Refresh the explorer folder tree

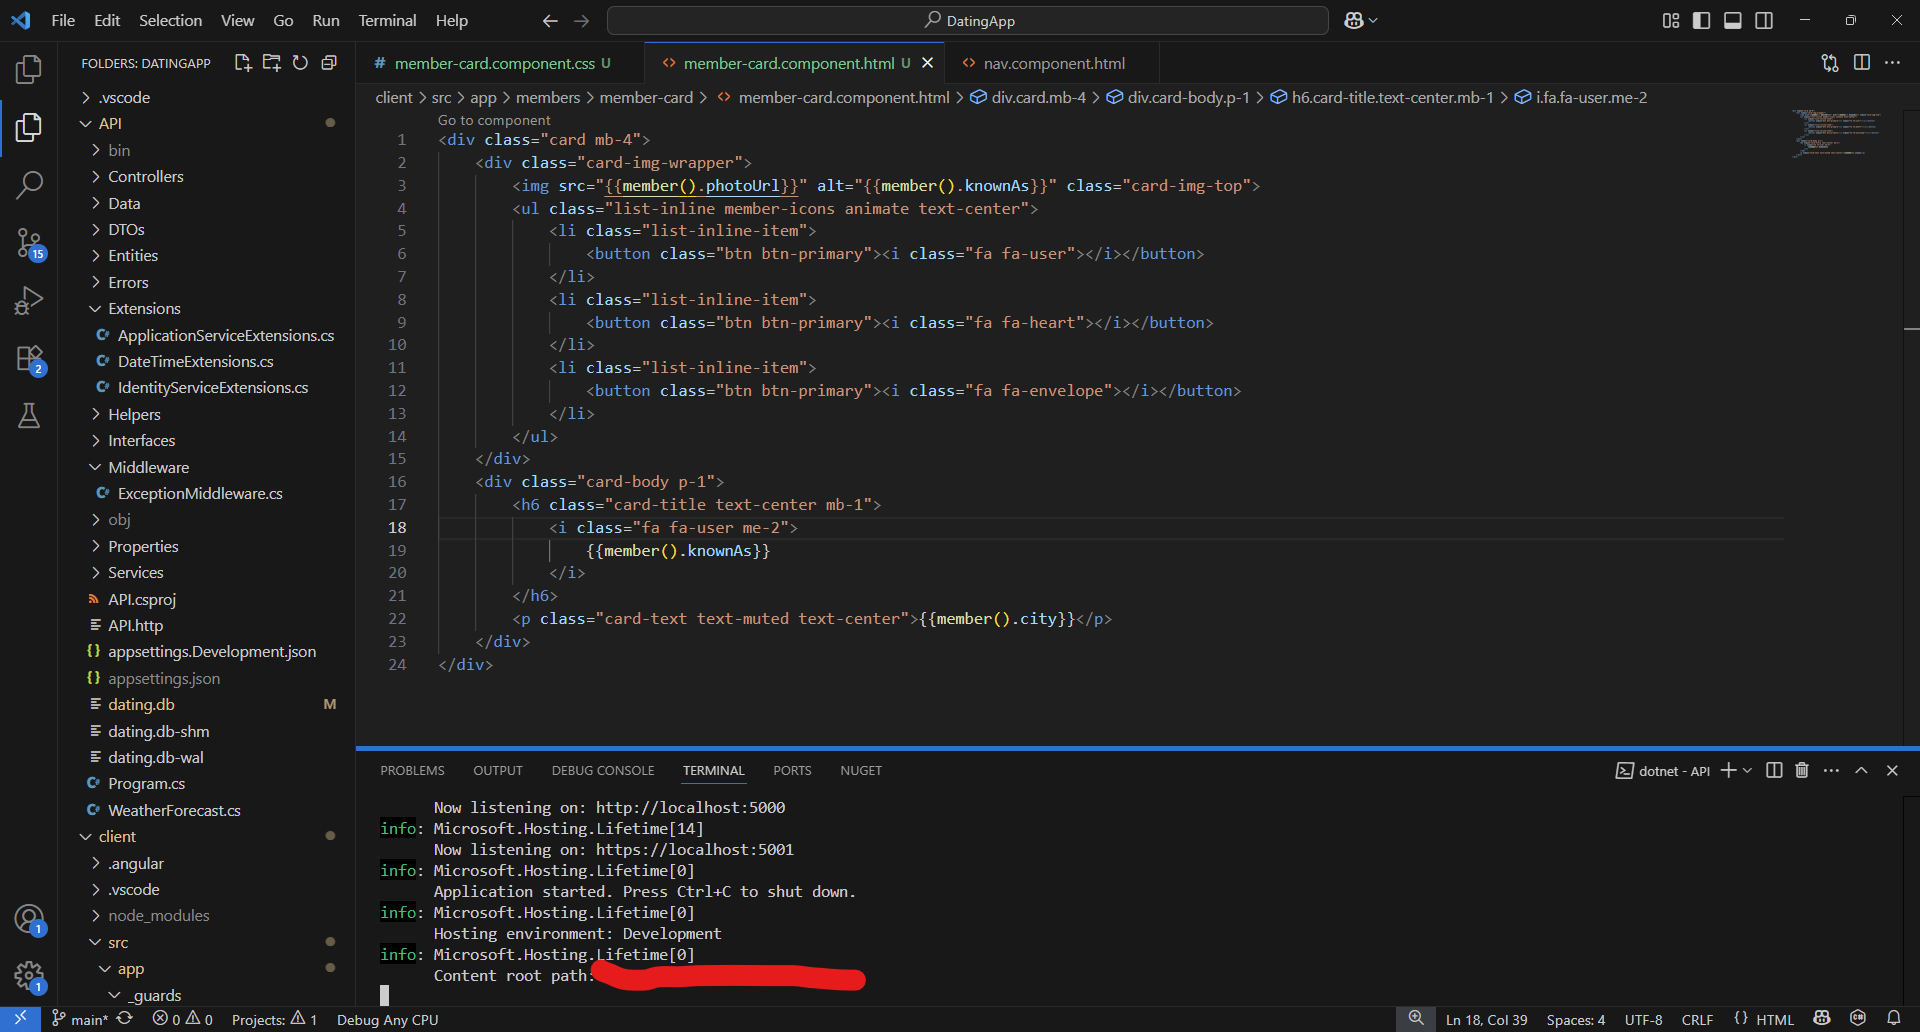pyautogui.click(x=300, y=63)
